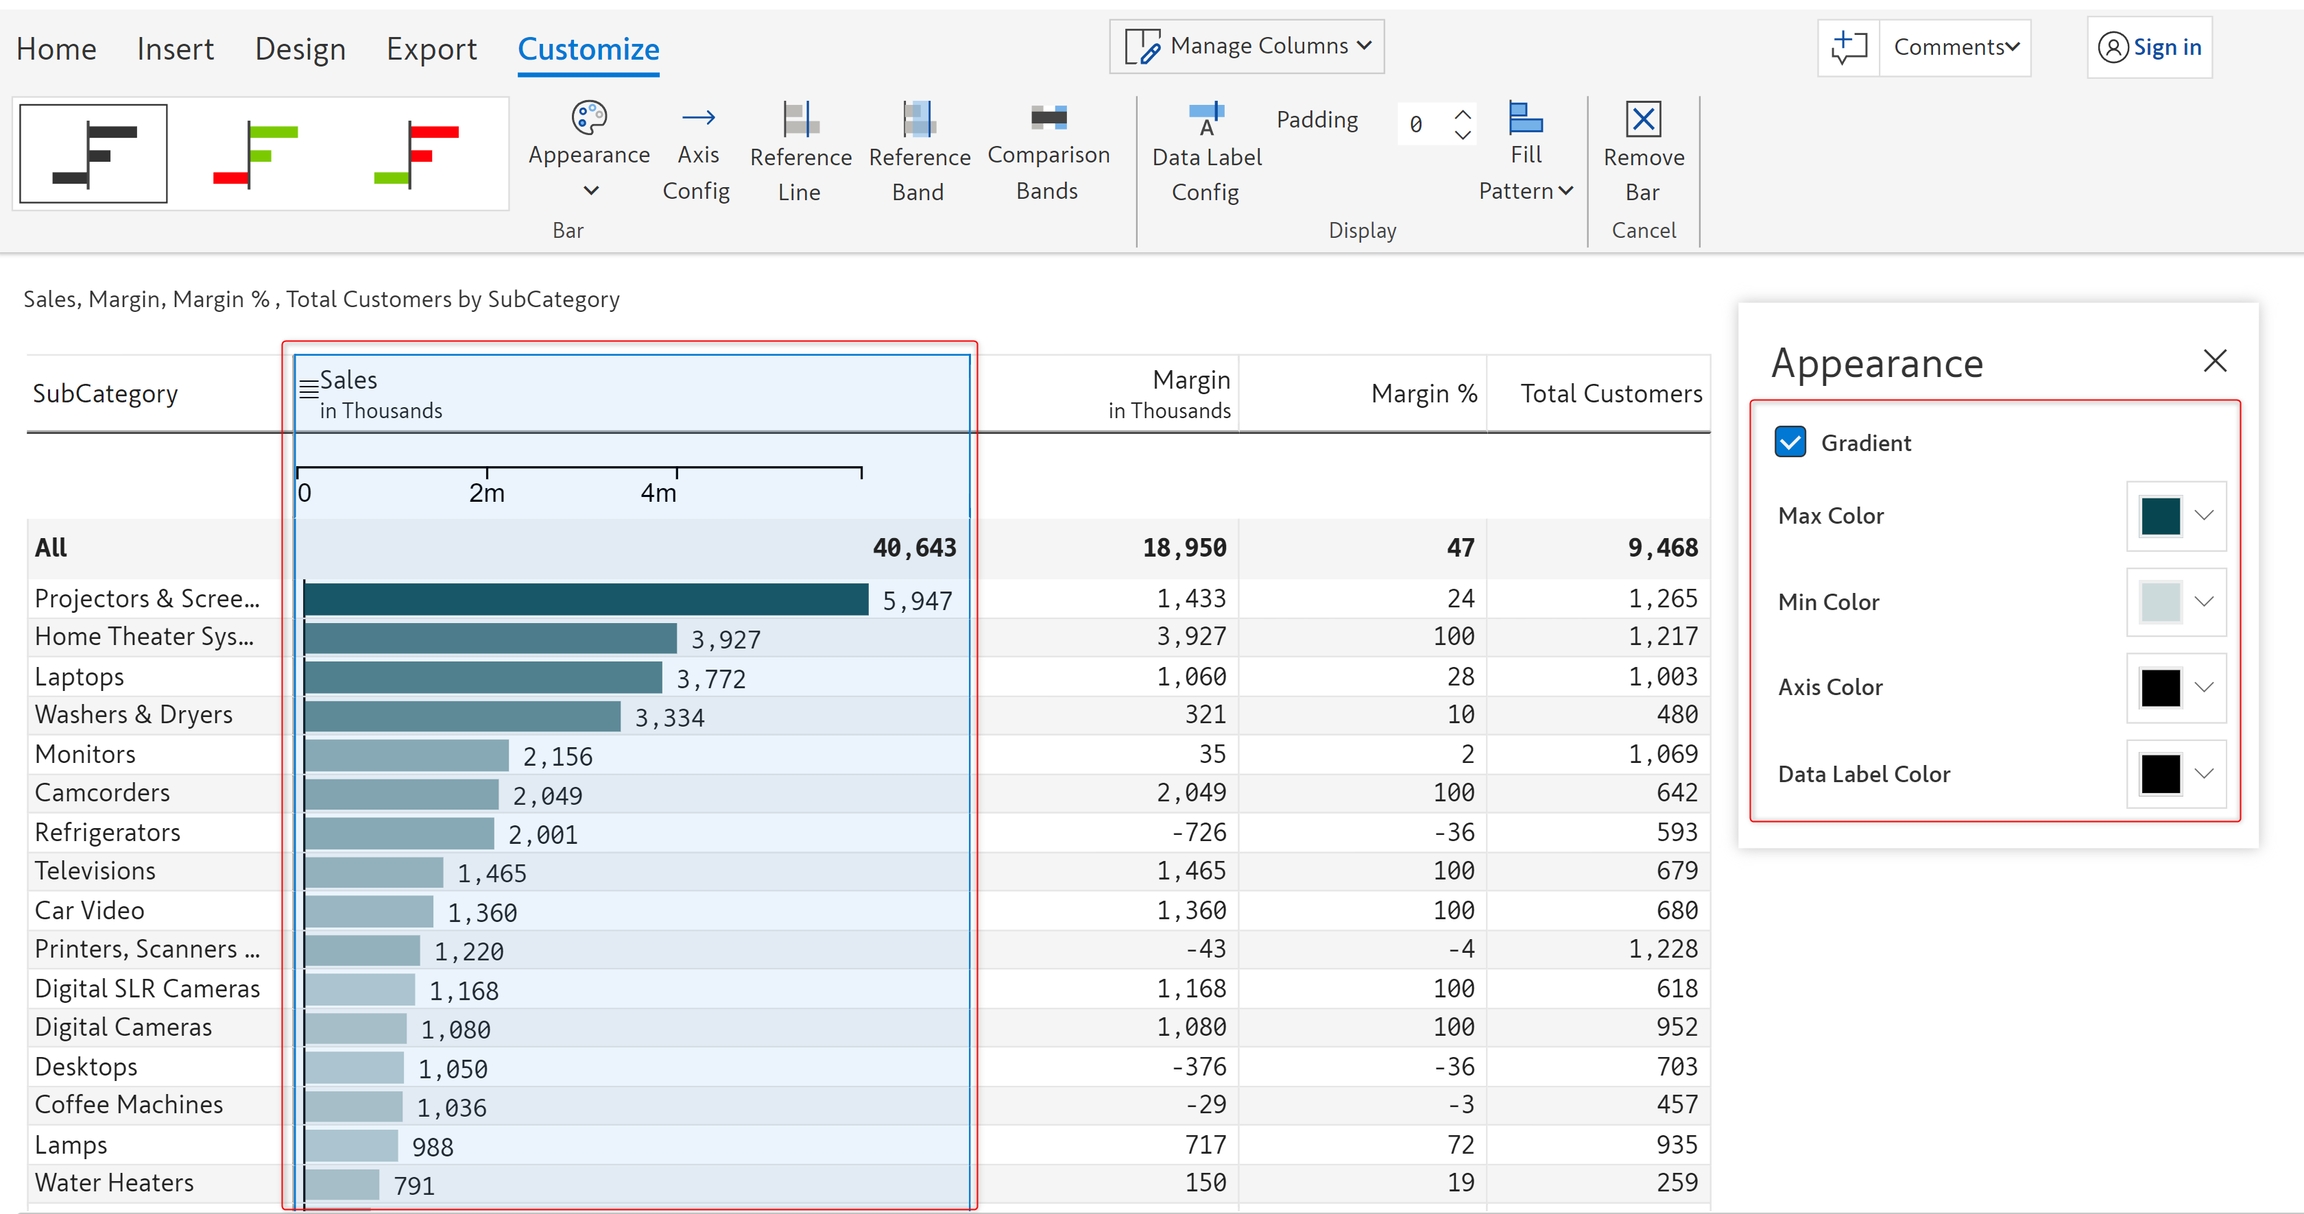Open Comparison Bands option
2304x1214 pixels.
(1048, 118)
